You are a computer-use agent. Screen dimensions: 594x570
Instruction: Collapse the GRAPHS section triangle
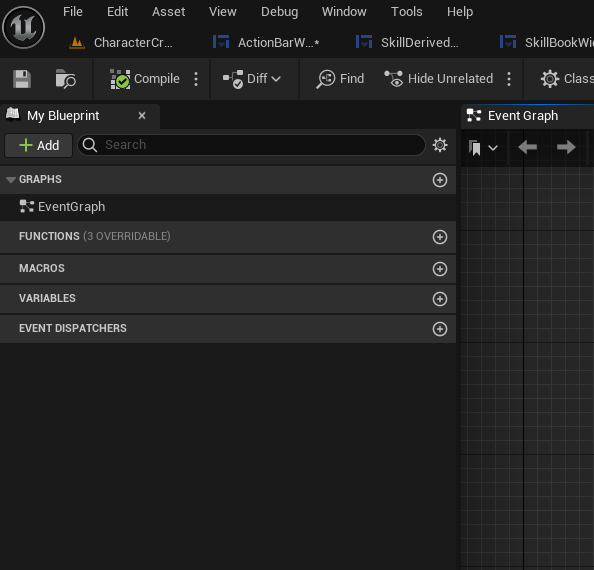coord(11,180)
